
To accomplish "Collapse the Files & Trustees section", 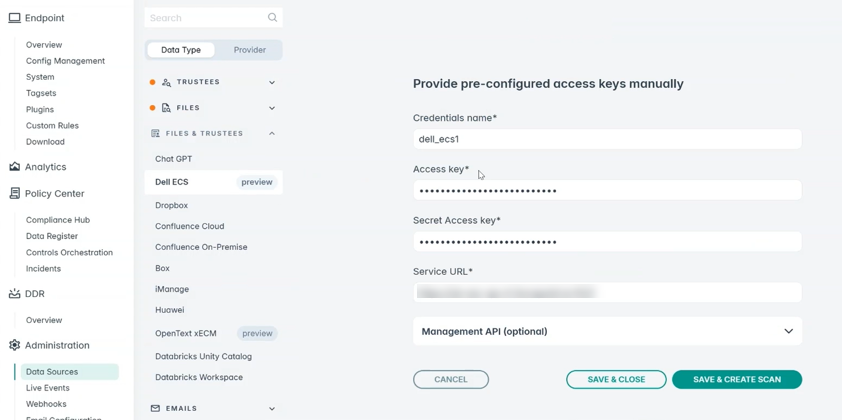I will [272, 133].
